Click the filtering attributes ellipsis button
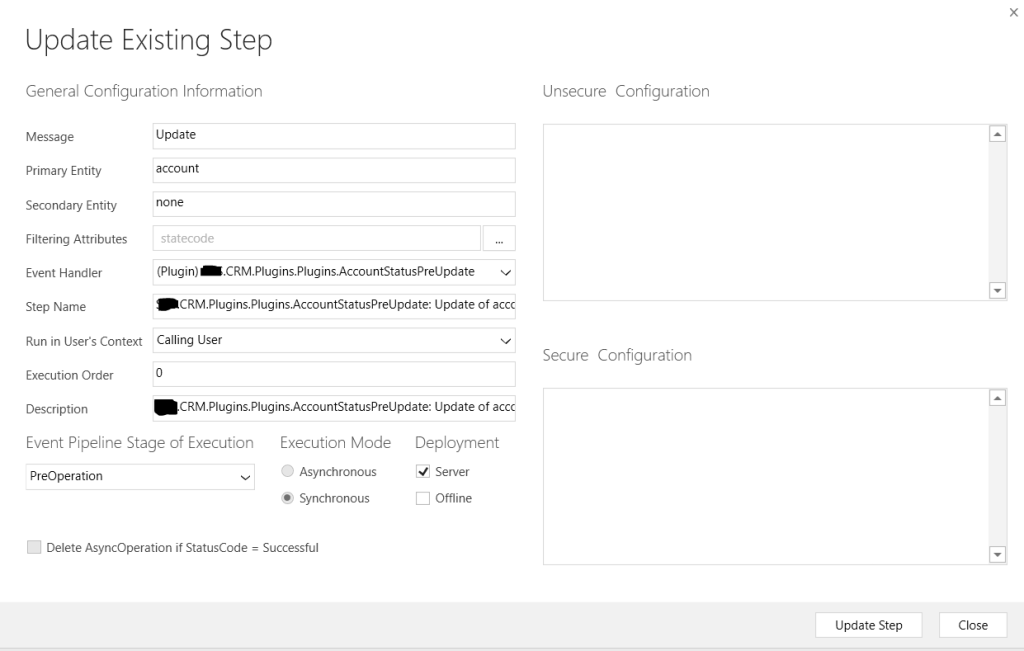The width and height of the screenshot is (1024, 651). (498, 239)
